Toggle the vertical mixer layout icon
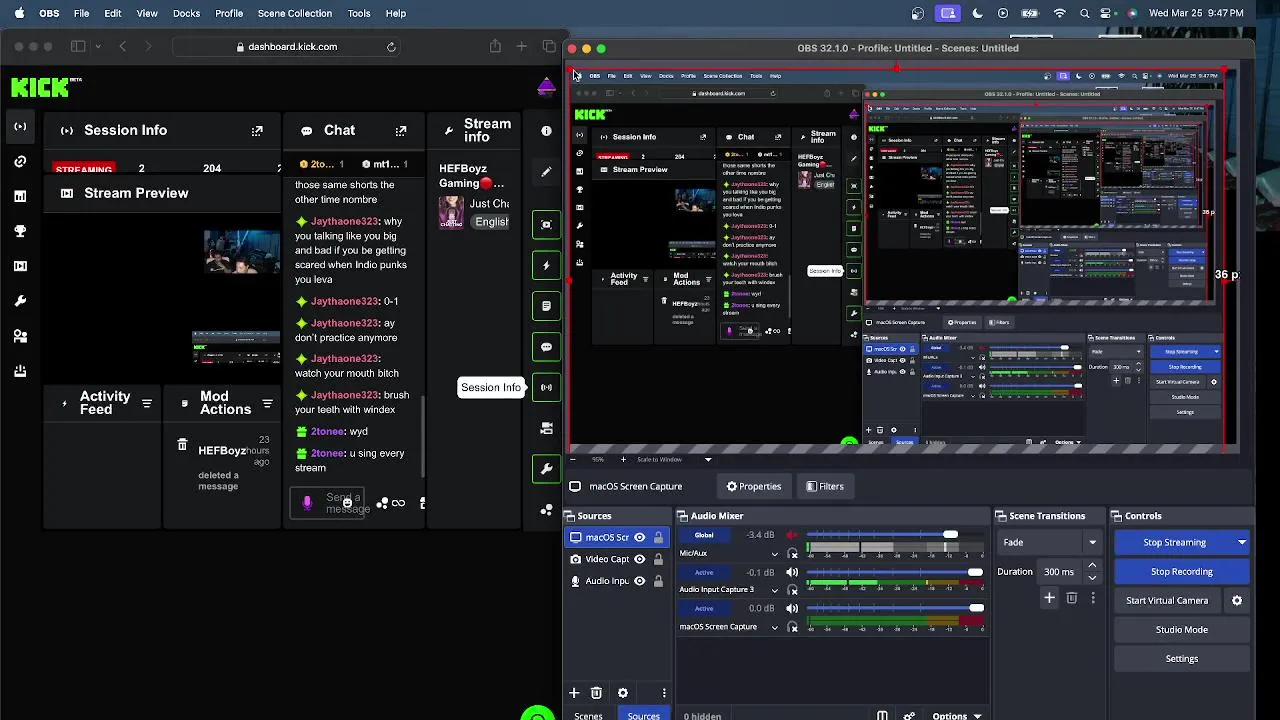 tap(882, 716)
